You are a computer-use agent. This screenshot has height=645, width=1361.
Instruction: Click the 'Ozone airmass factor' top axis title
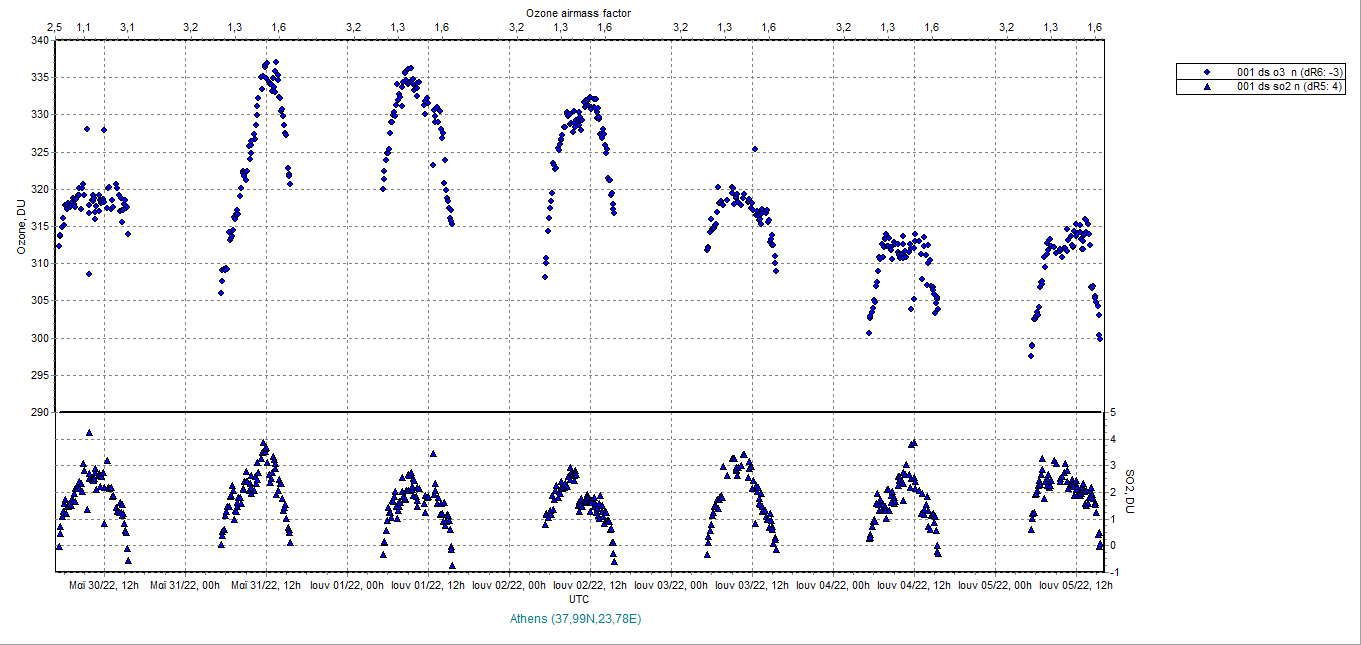pos(578,12)
